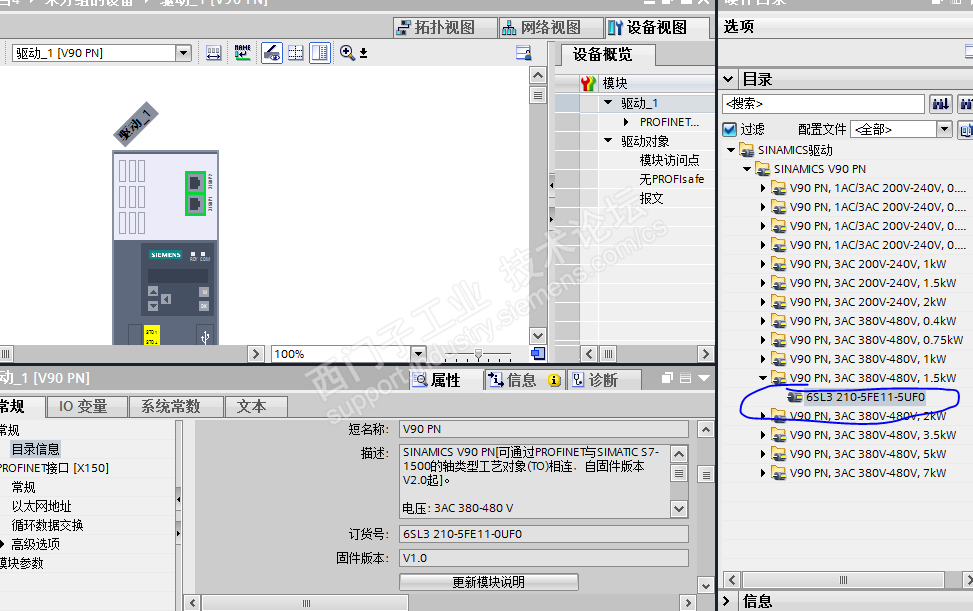Select catalog item 6SL3 210-5FE11-5UF0
Viewport: 973px width, 611px height.
865,397
